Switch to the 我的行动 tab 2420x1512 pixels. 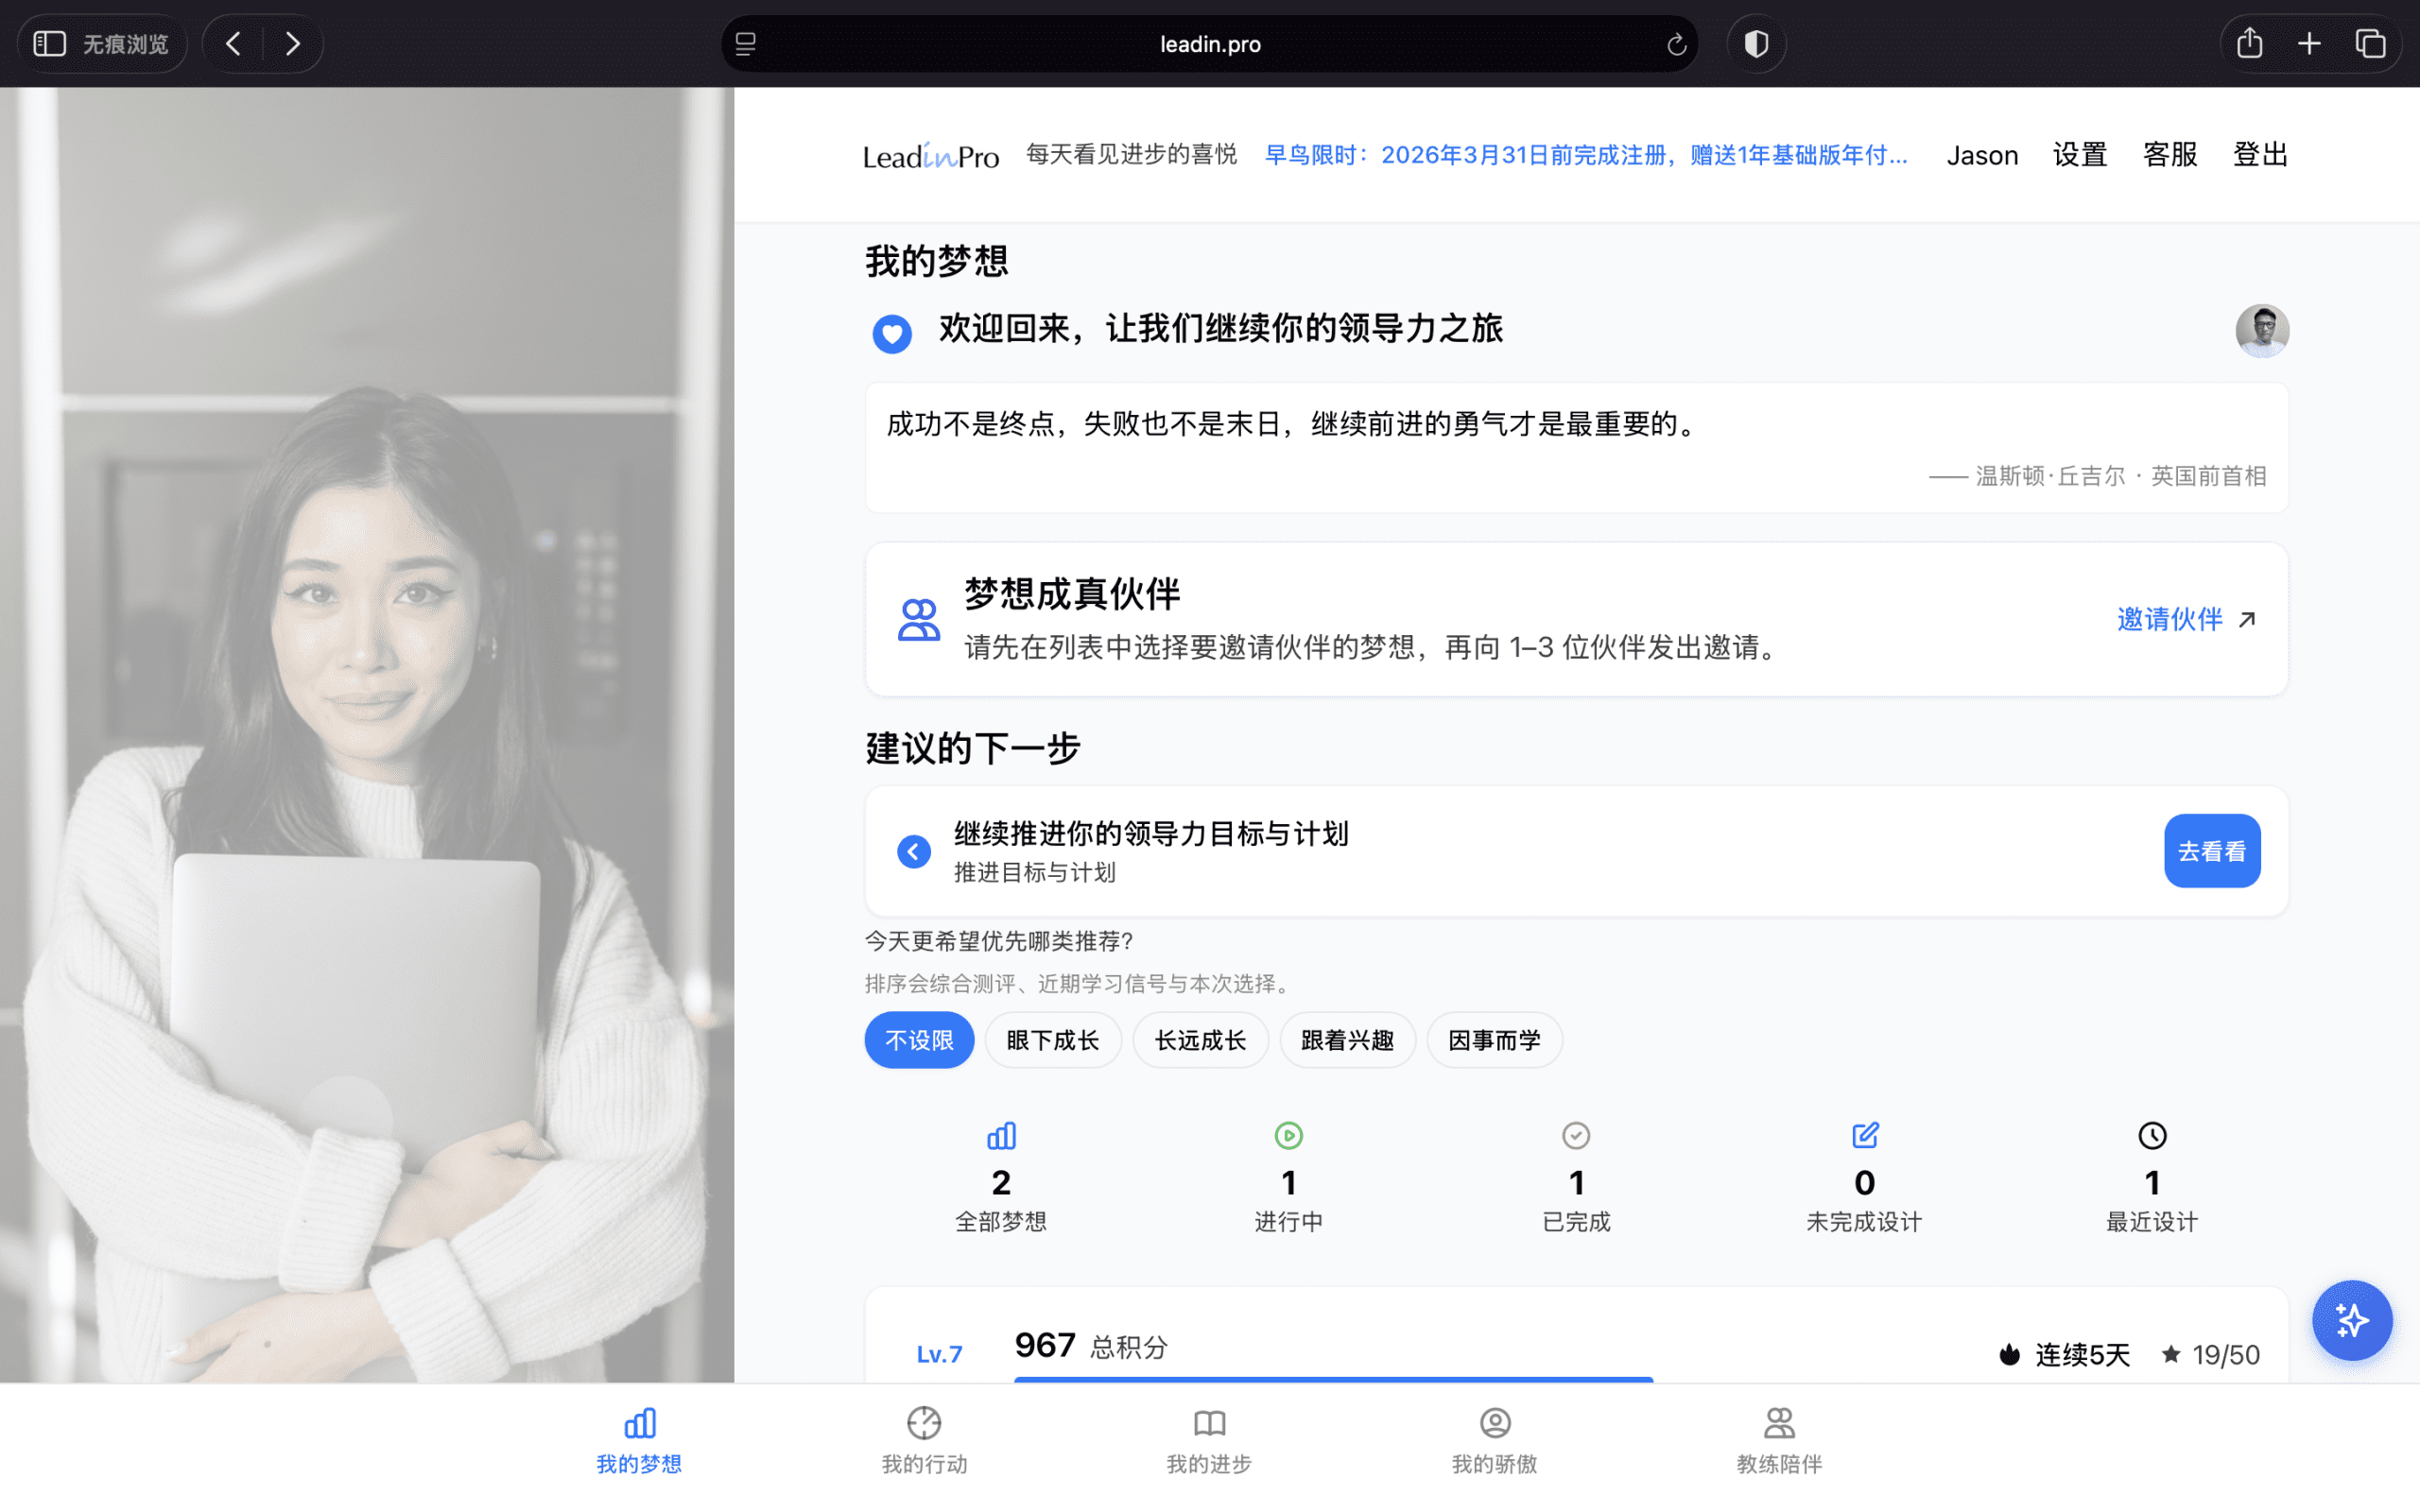(x=924, y=1440)
